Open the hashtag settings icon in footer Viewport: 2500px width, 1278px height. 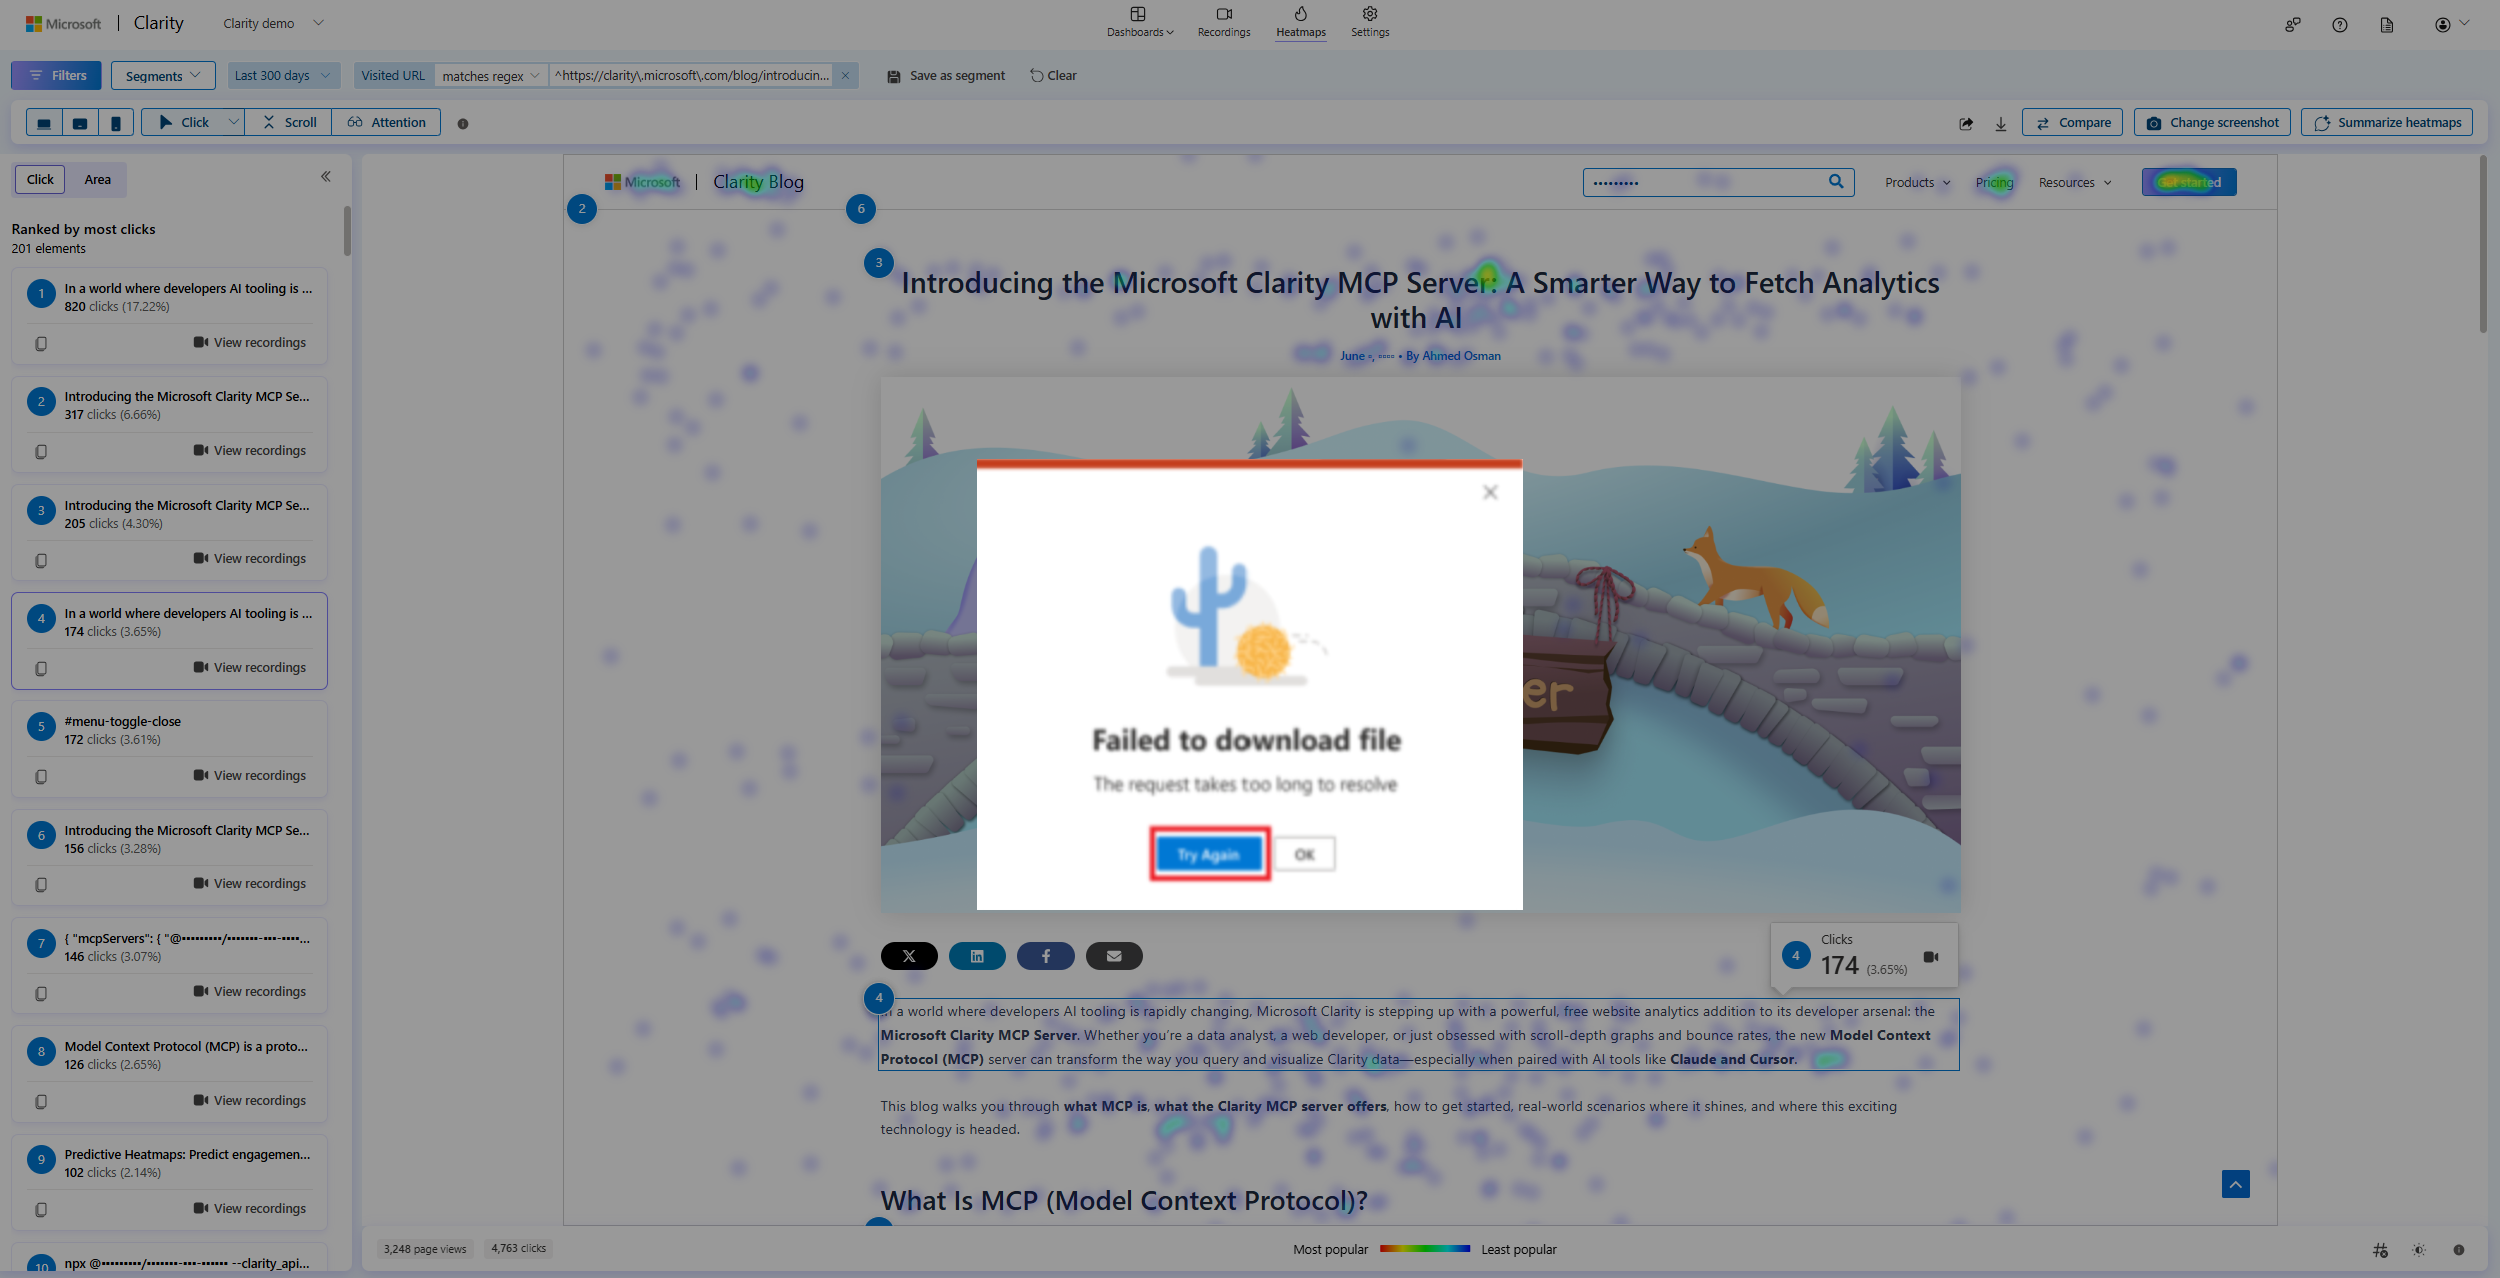(2380, 1250)
